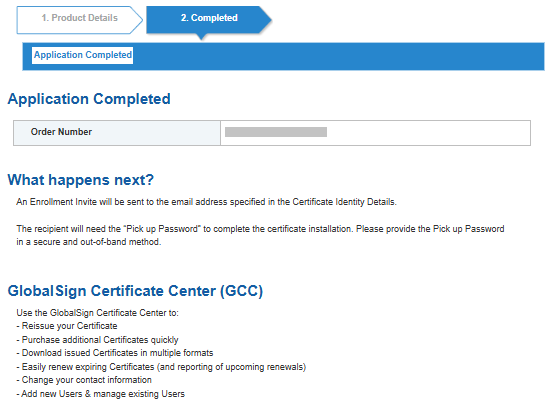
Task: Click the Order Number label cell
Action: point(117,133)
